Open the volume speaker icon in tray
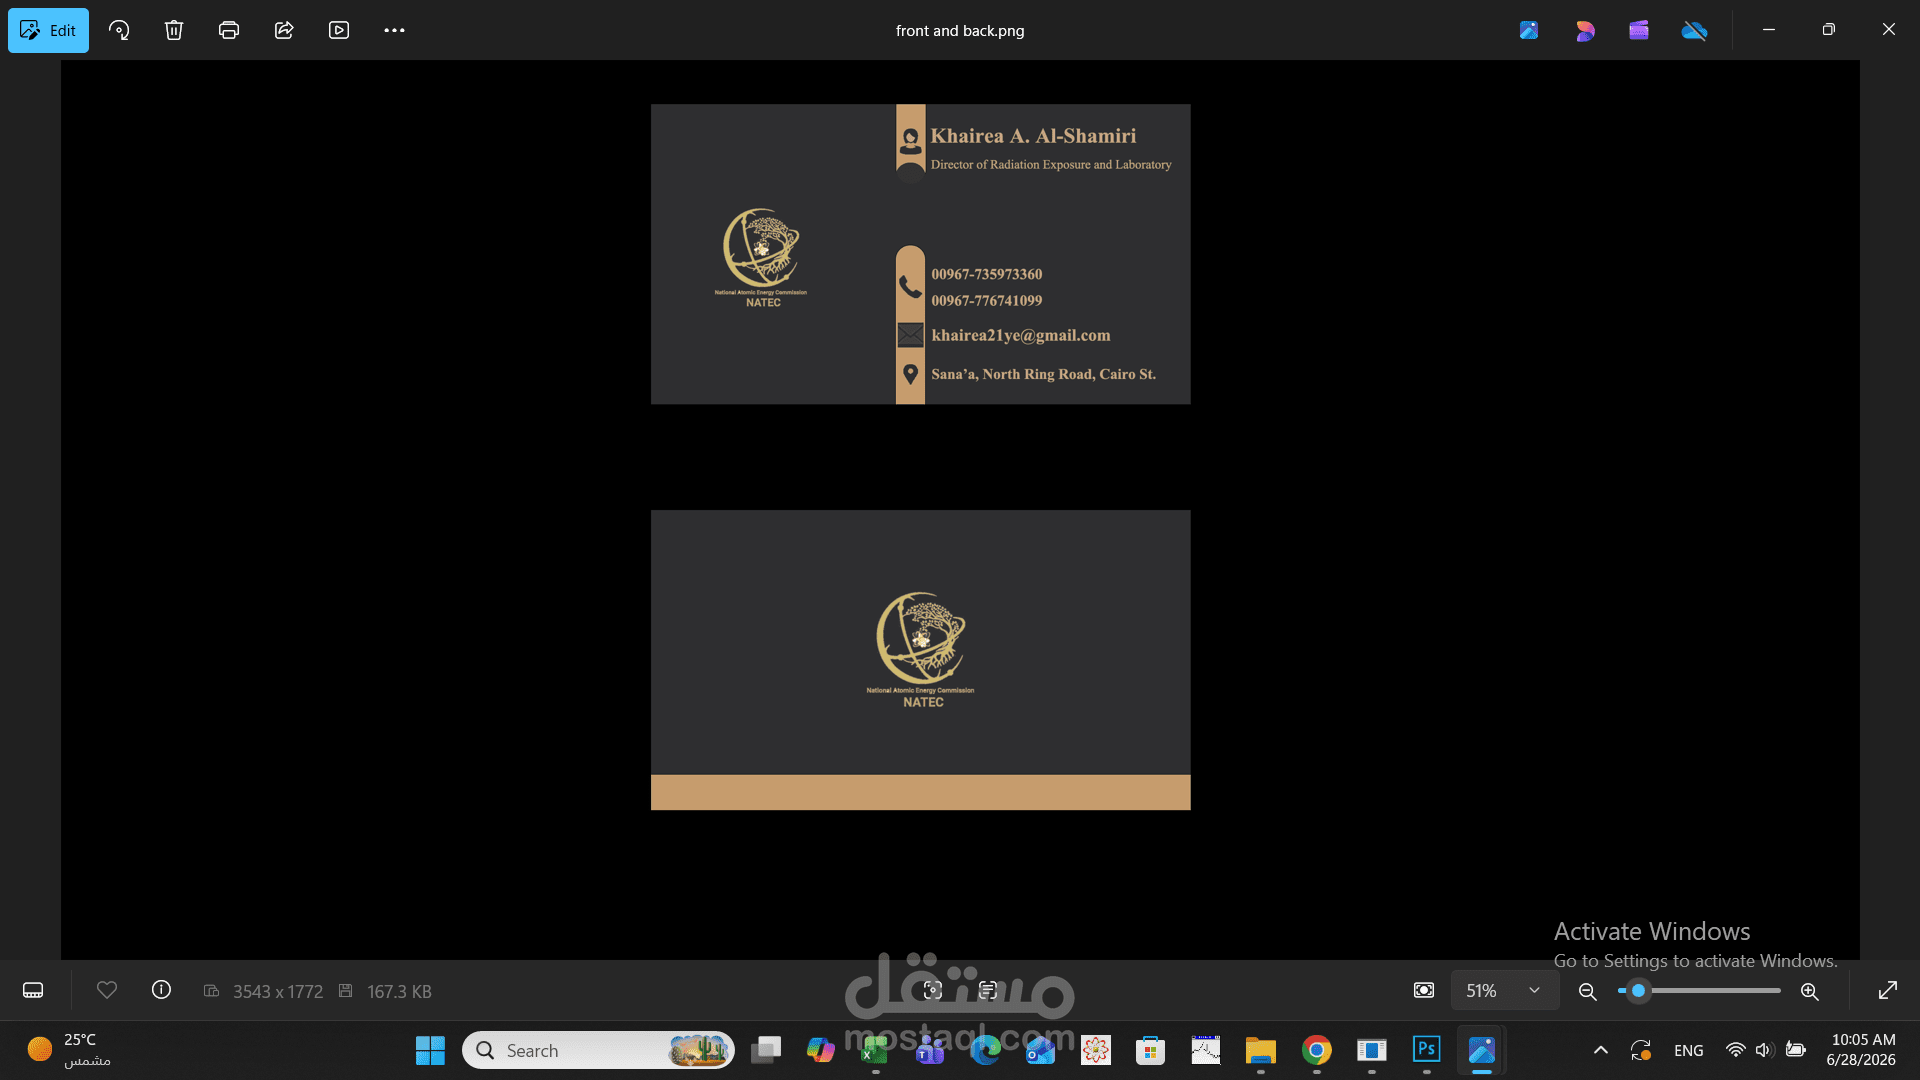This screenshot has width=1920, height=1080. click(1763, 1050)
